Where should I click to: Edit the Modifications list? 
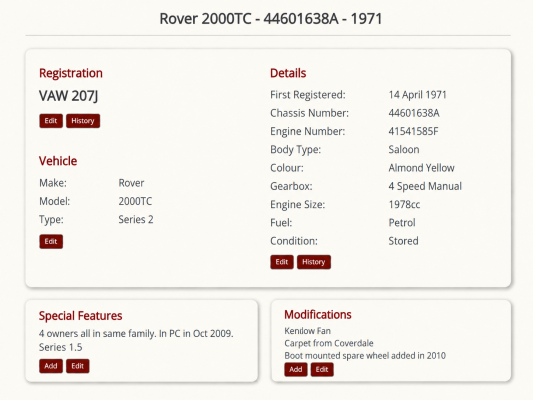[322, 369]
